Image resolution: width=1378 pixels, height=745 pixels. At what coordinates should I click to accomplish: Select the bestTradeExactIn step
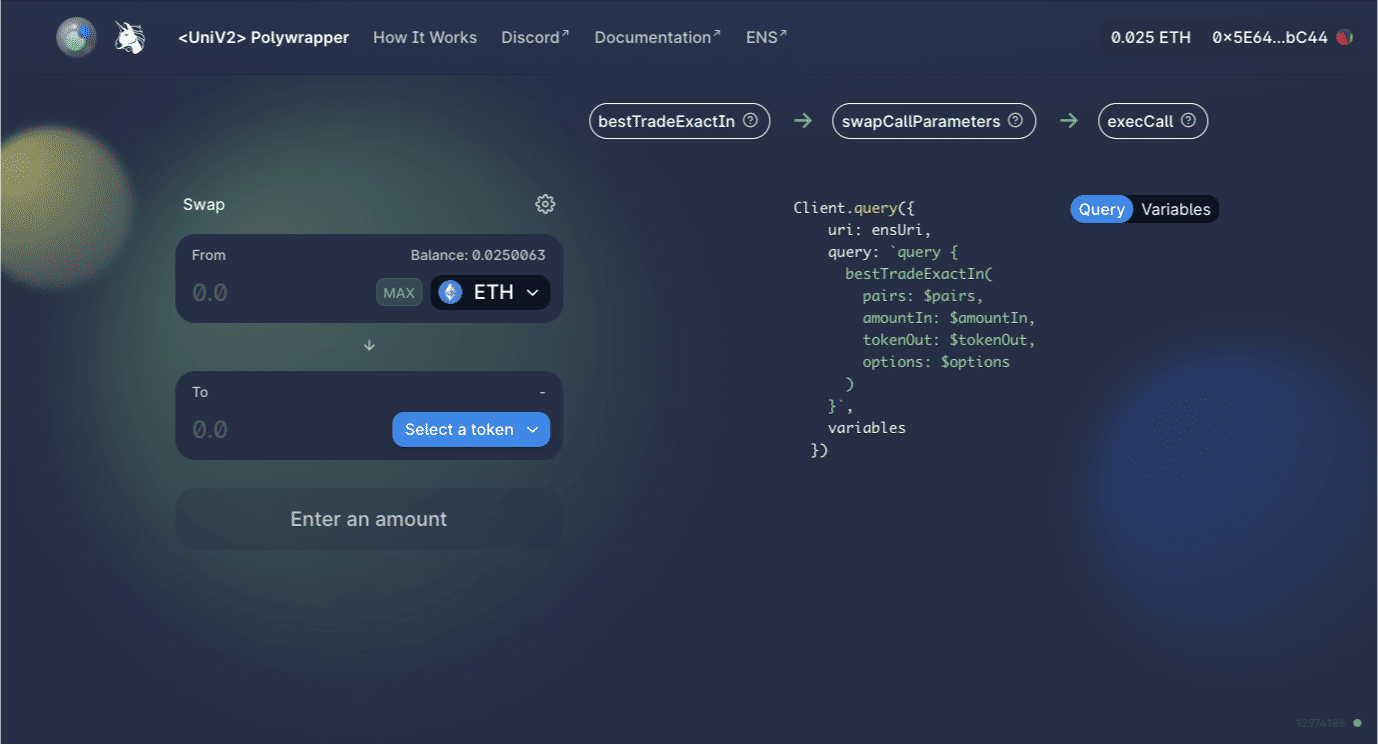pos(680,121)
